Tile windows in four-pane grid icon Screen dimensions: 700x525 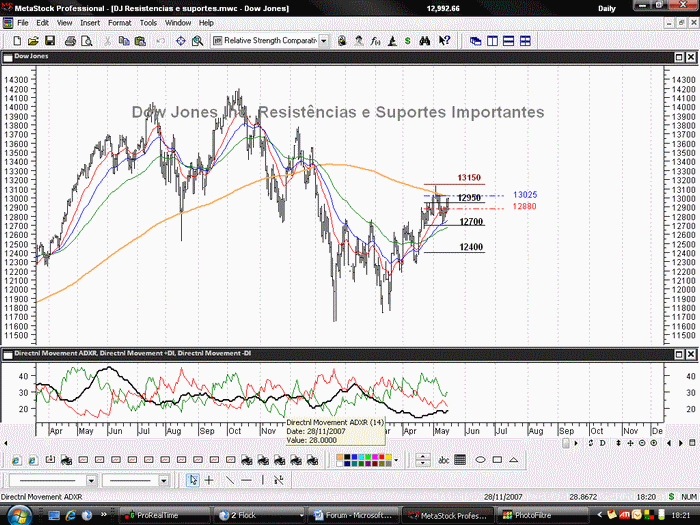pos(525,41)
